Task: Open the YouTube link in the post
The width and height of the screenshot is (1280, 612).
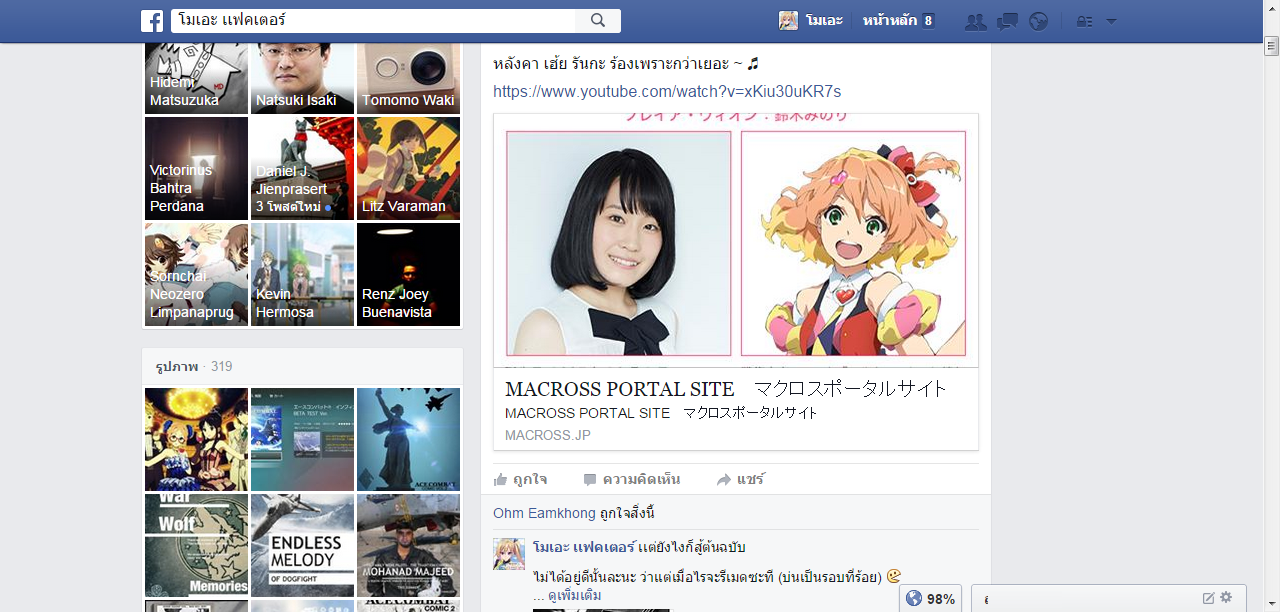Action: [x=667, y=92]
